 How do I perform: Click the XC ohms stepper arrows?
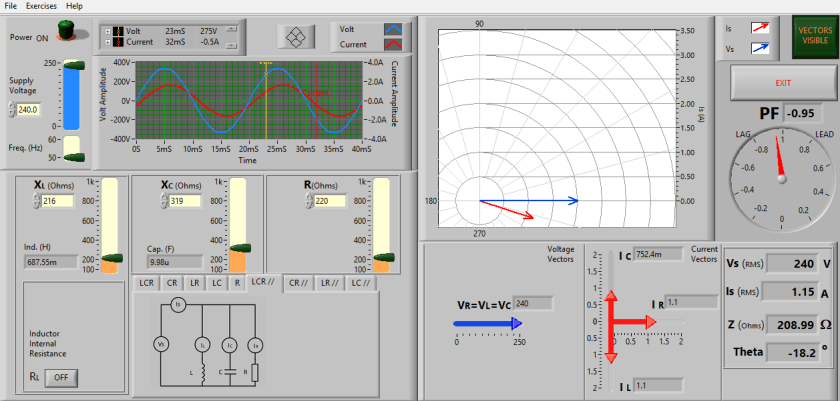click(x=164, y=201)
